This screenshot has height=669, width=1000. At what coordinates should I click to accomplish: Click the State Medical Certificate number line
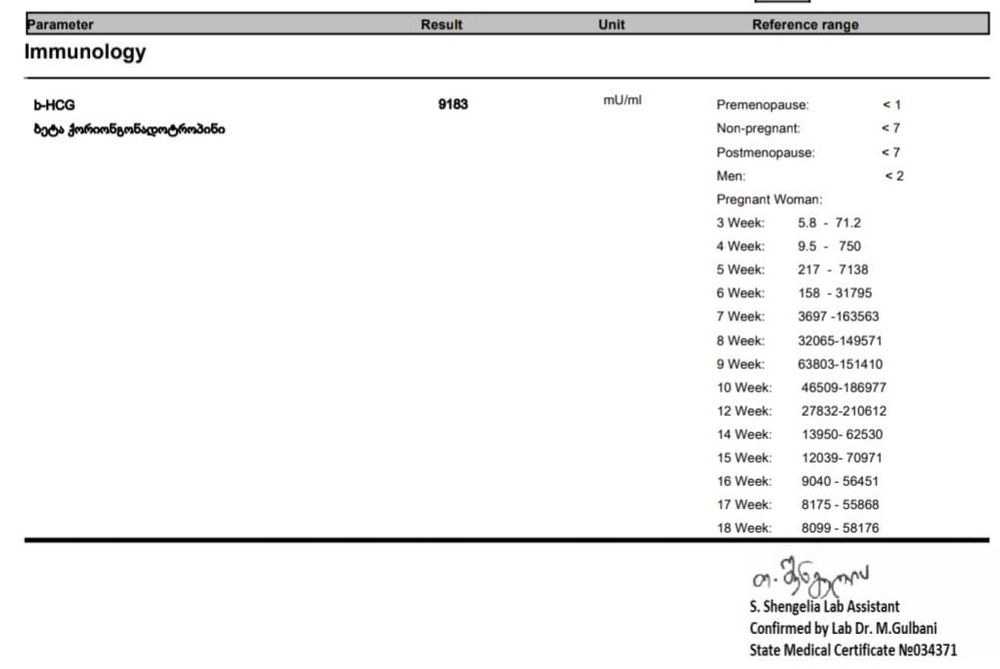point(852,650)
